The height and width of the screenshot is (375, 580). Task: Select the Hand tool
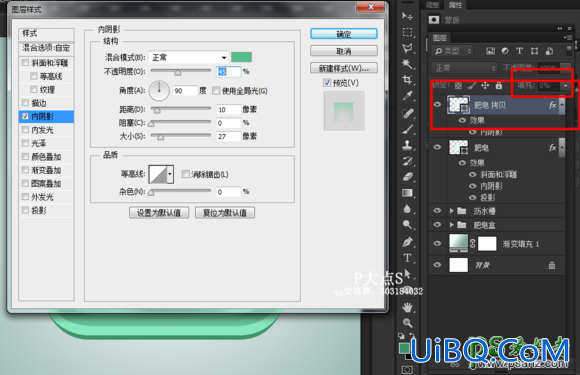407,307
